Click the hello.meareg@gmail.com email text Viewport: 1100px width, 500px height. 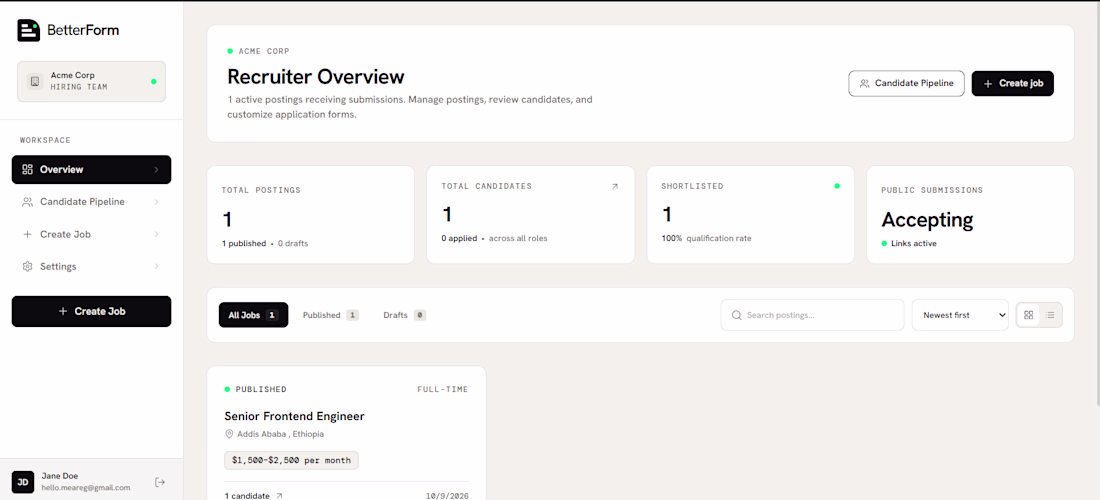[x=86, y=487]
